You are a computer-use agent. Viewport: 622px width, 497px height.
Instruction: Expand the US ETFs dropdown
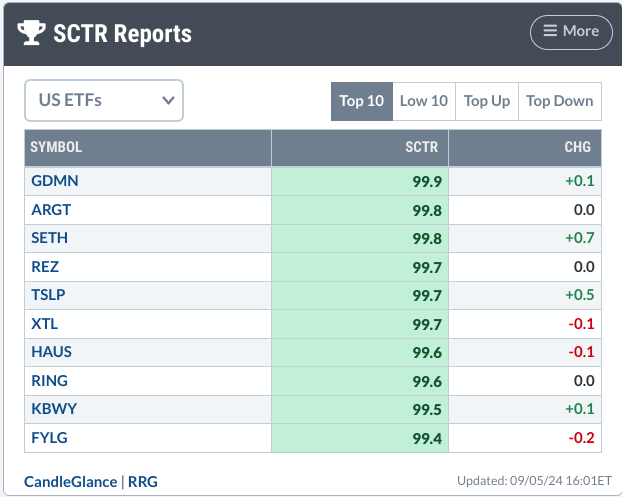coord(104,100)
